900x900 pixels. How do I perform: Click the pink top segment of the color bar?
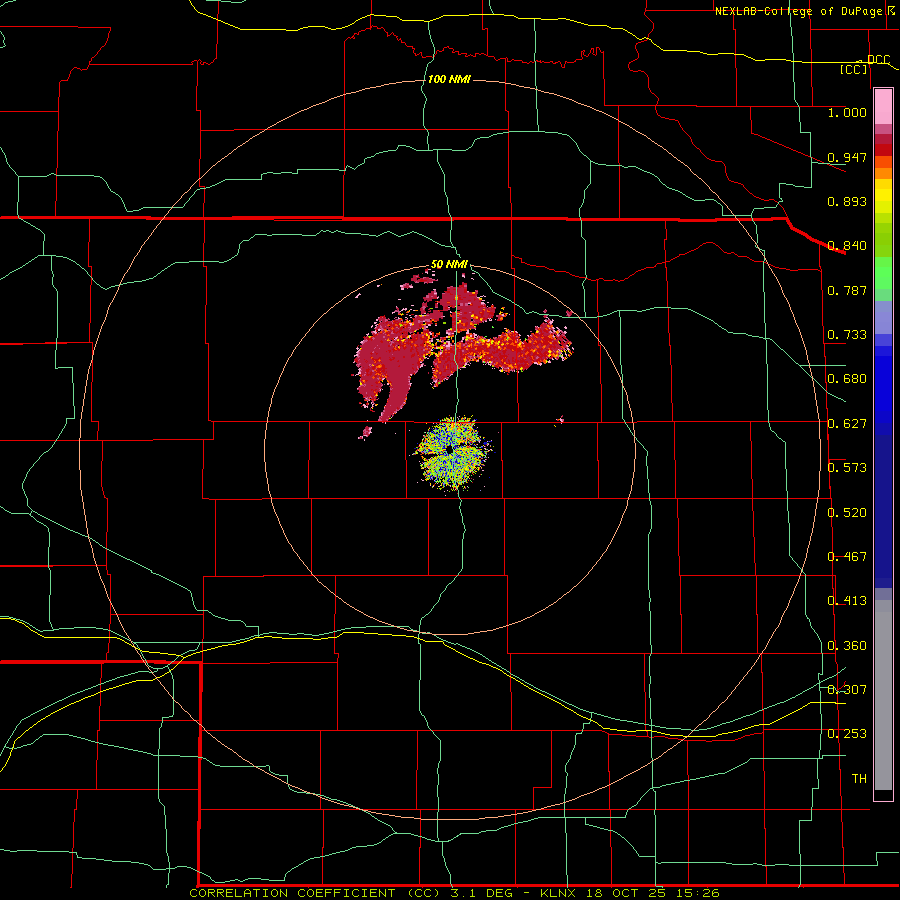[883, 107]
